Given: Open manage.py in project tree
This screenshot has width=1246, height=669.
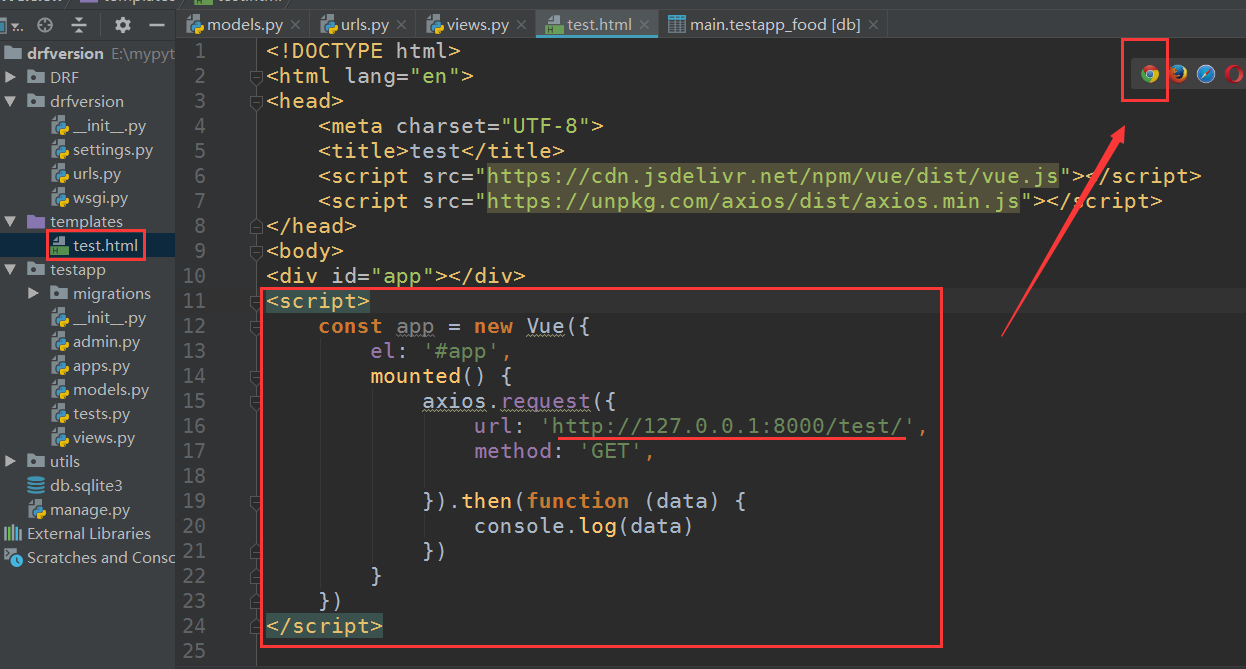Looking at the screenshot, I should (x=90, y=509).
